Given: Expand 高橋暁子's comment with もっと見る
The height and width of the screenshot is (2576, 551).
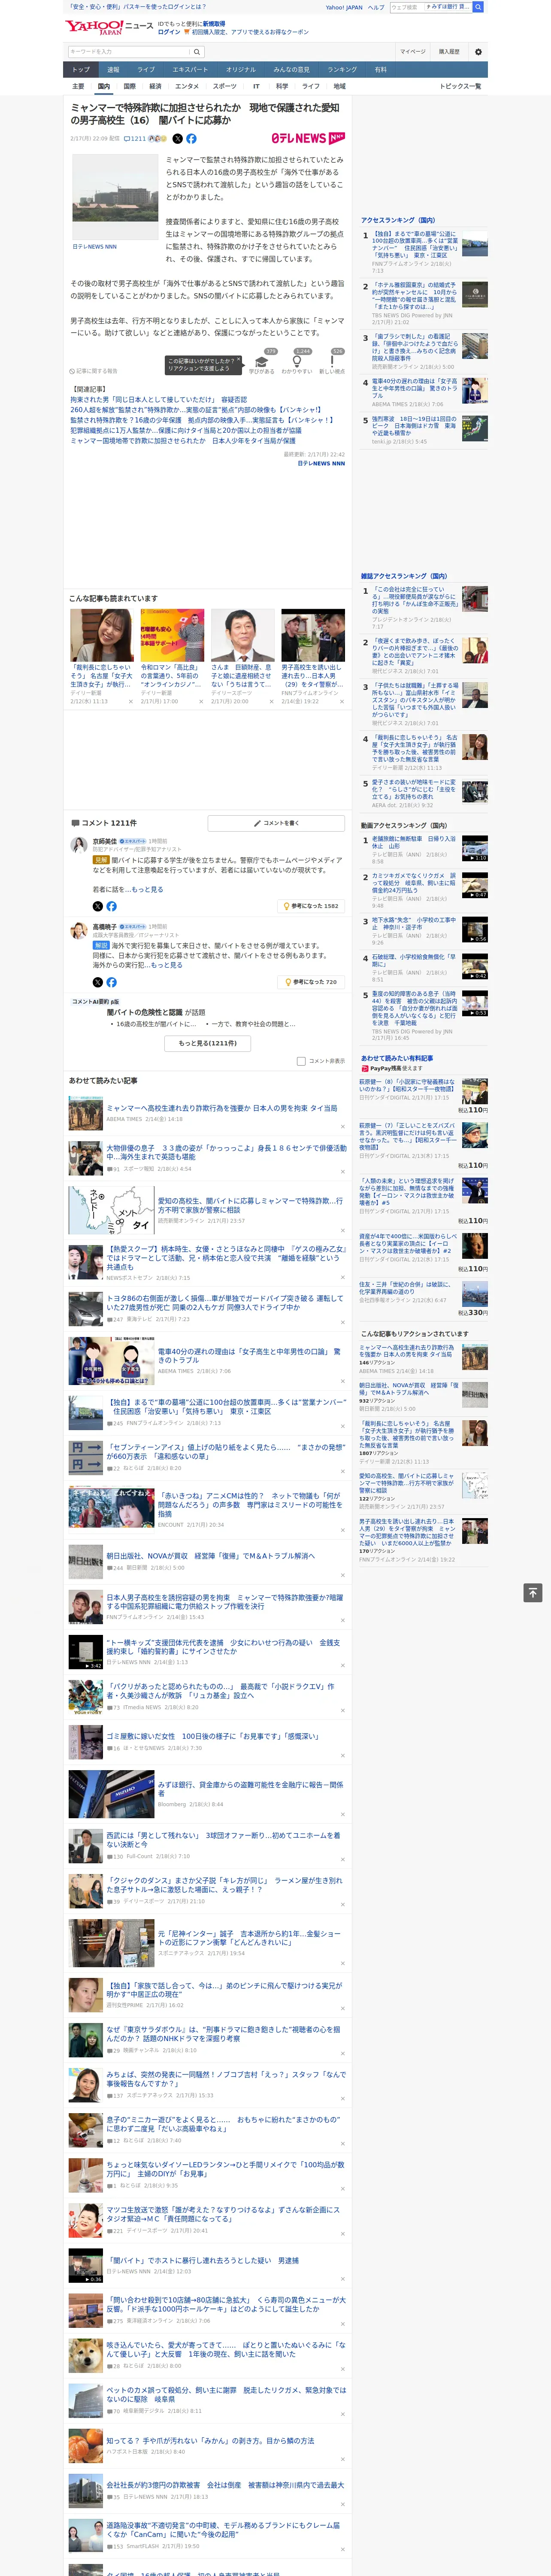Looking at the screenshot, I should coord(166,965).
